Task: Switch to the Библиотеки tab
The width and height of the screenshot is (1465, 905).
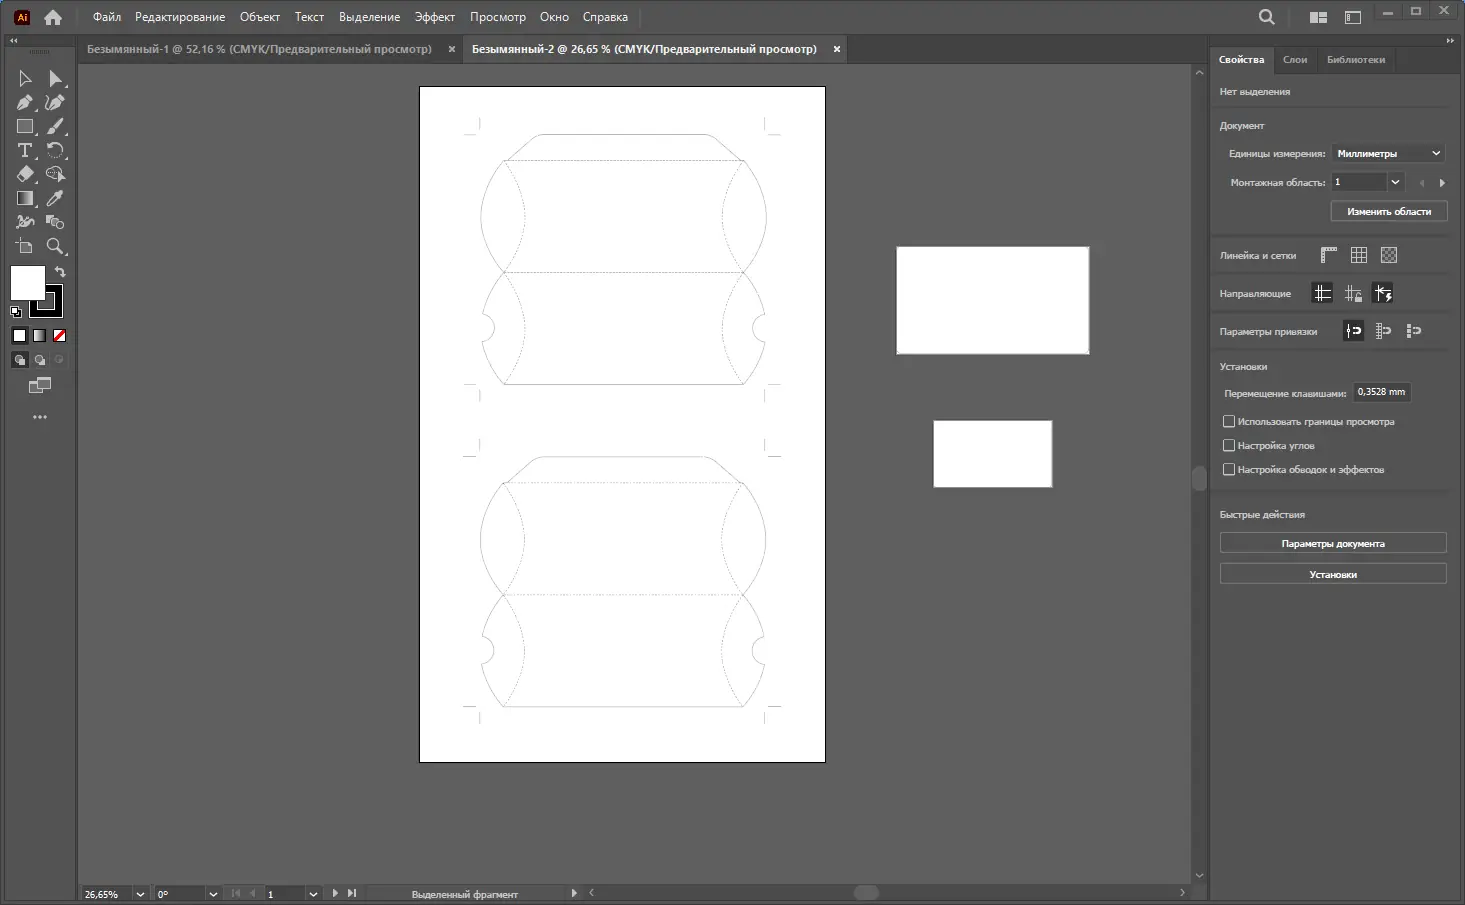Action: pos(1356,60)
